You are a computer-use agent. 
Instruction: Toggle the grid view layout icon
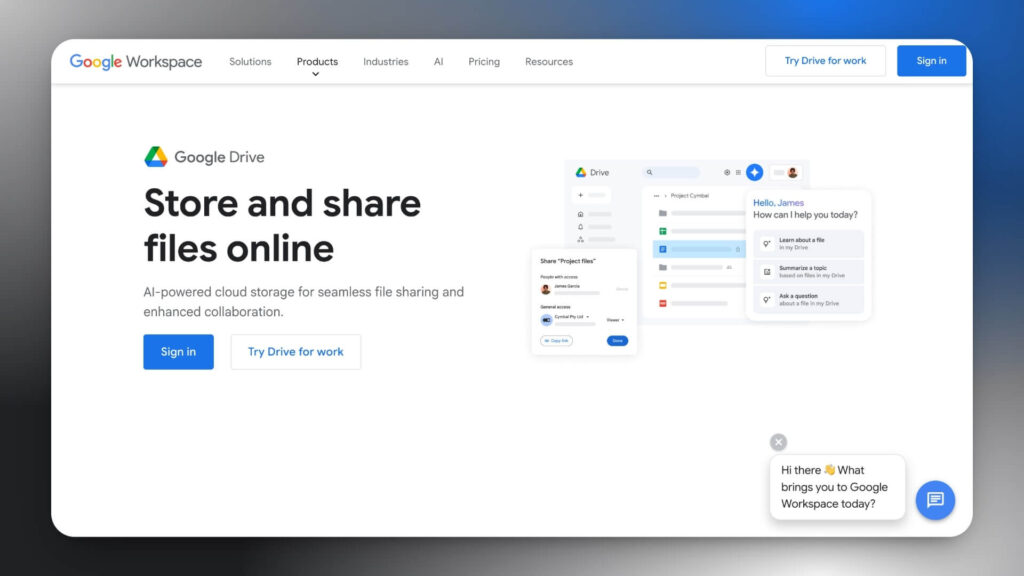tap(737, 172)
